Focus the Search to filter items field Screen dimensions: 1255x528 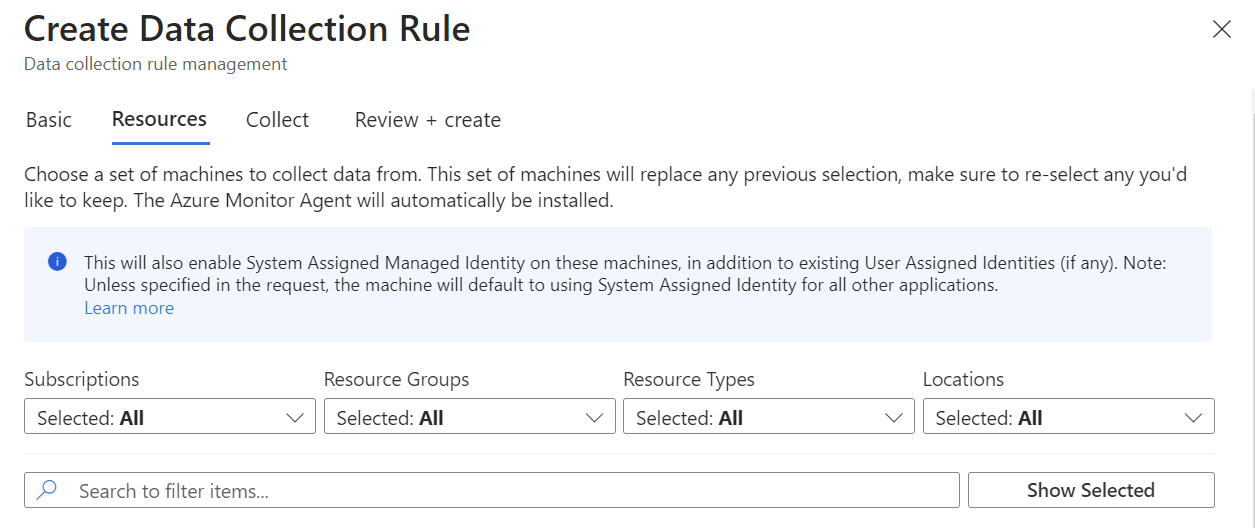[x=500, y=490]
